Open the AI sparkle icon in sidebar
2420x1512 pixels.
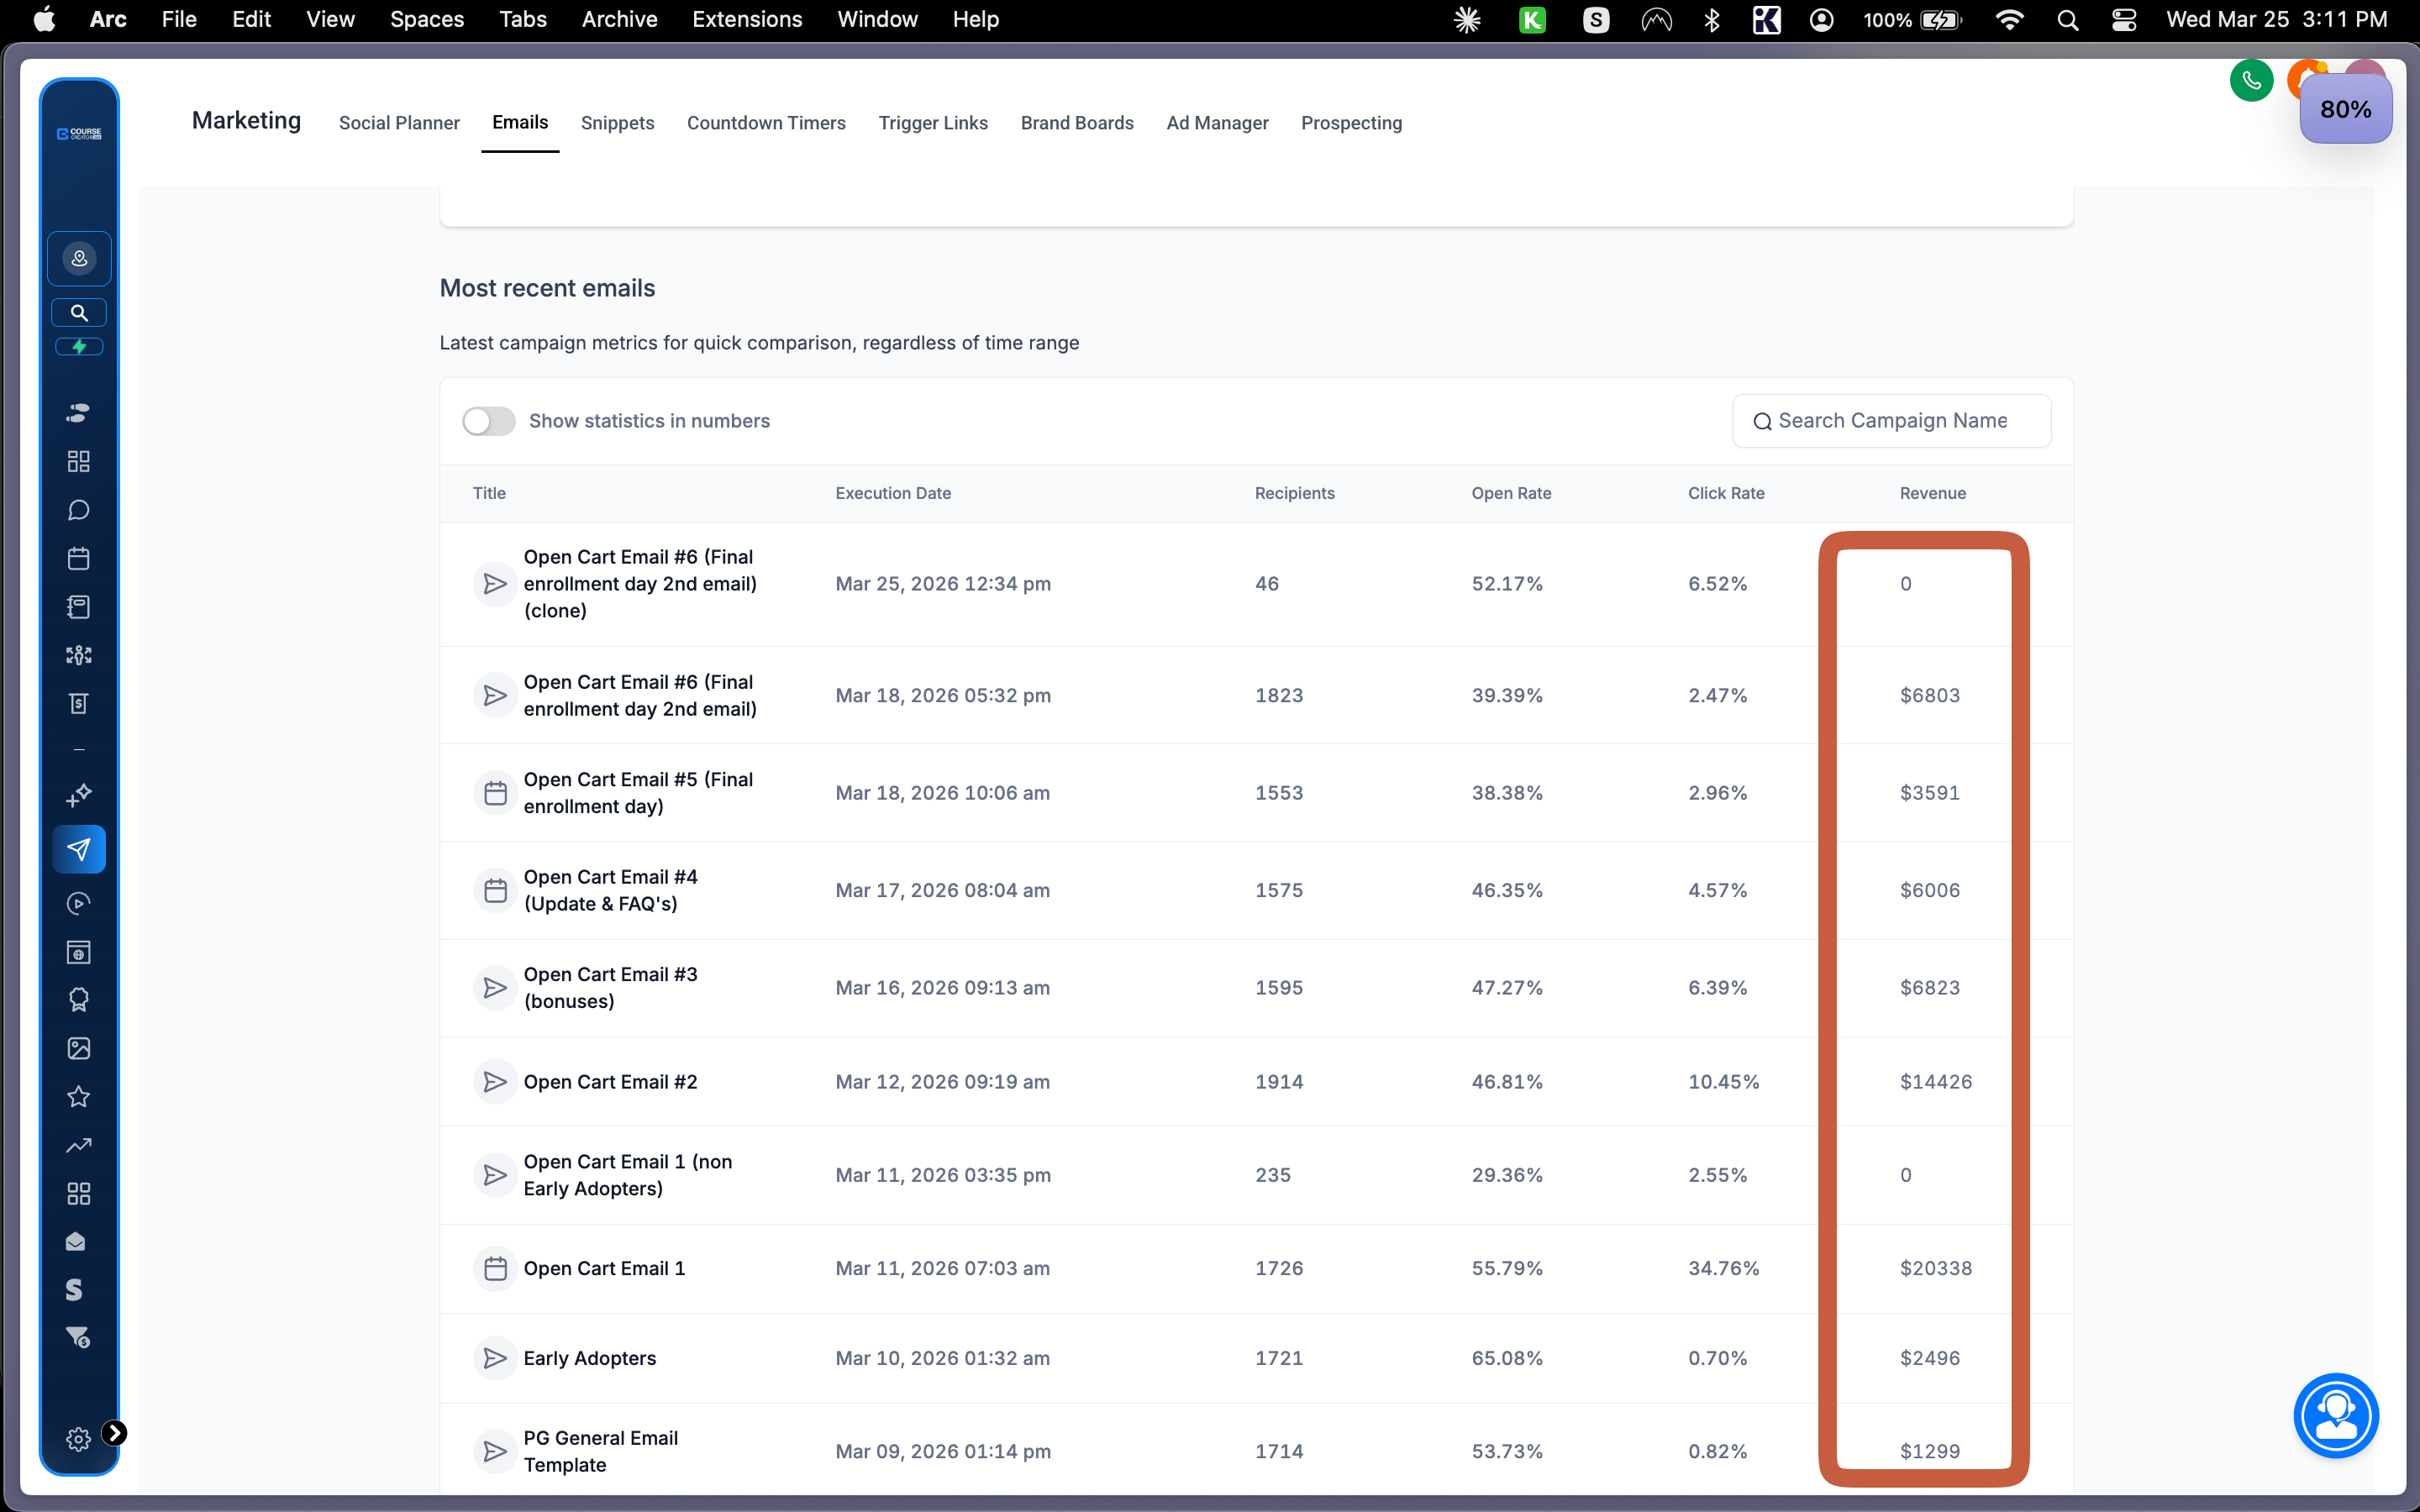click(x=79, y=795)
